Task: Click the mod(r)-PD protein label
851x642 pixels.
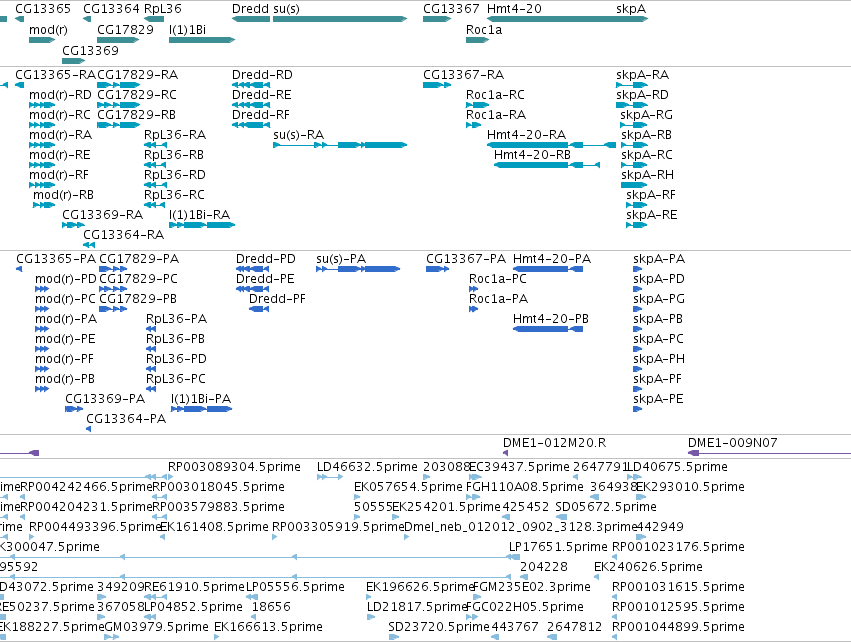Action: [66, 279]
